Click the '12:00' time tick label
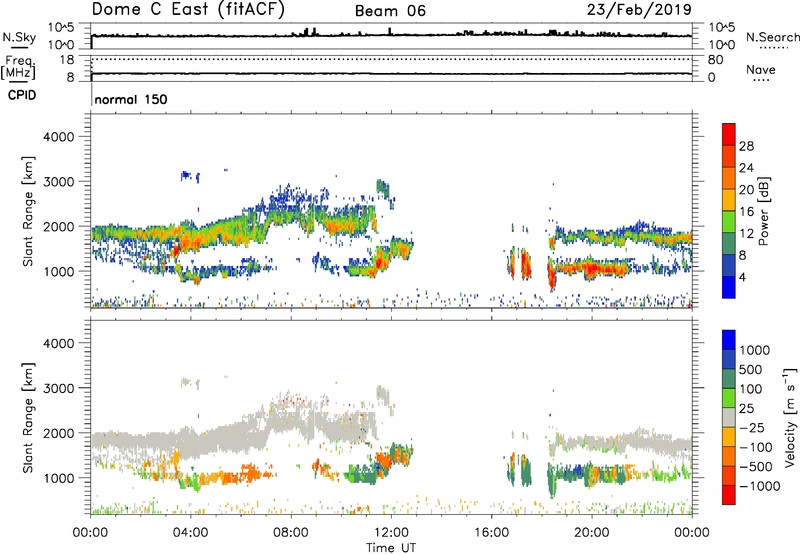 pos(391,533)
